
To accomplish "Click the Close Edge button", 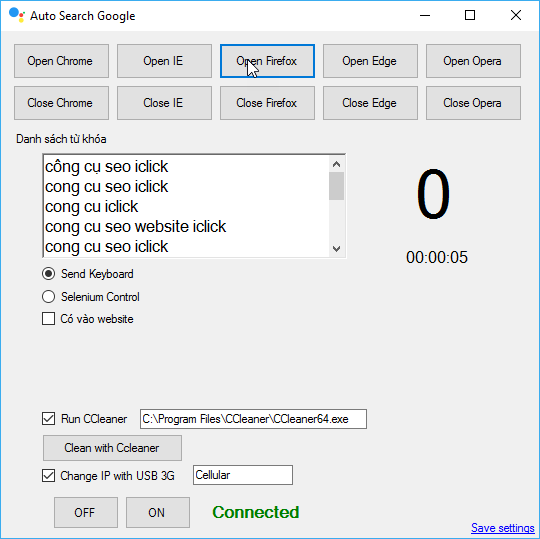I will tap(370, 103).
